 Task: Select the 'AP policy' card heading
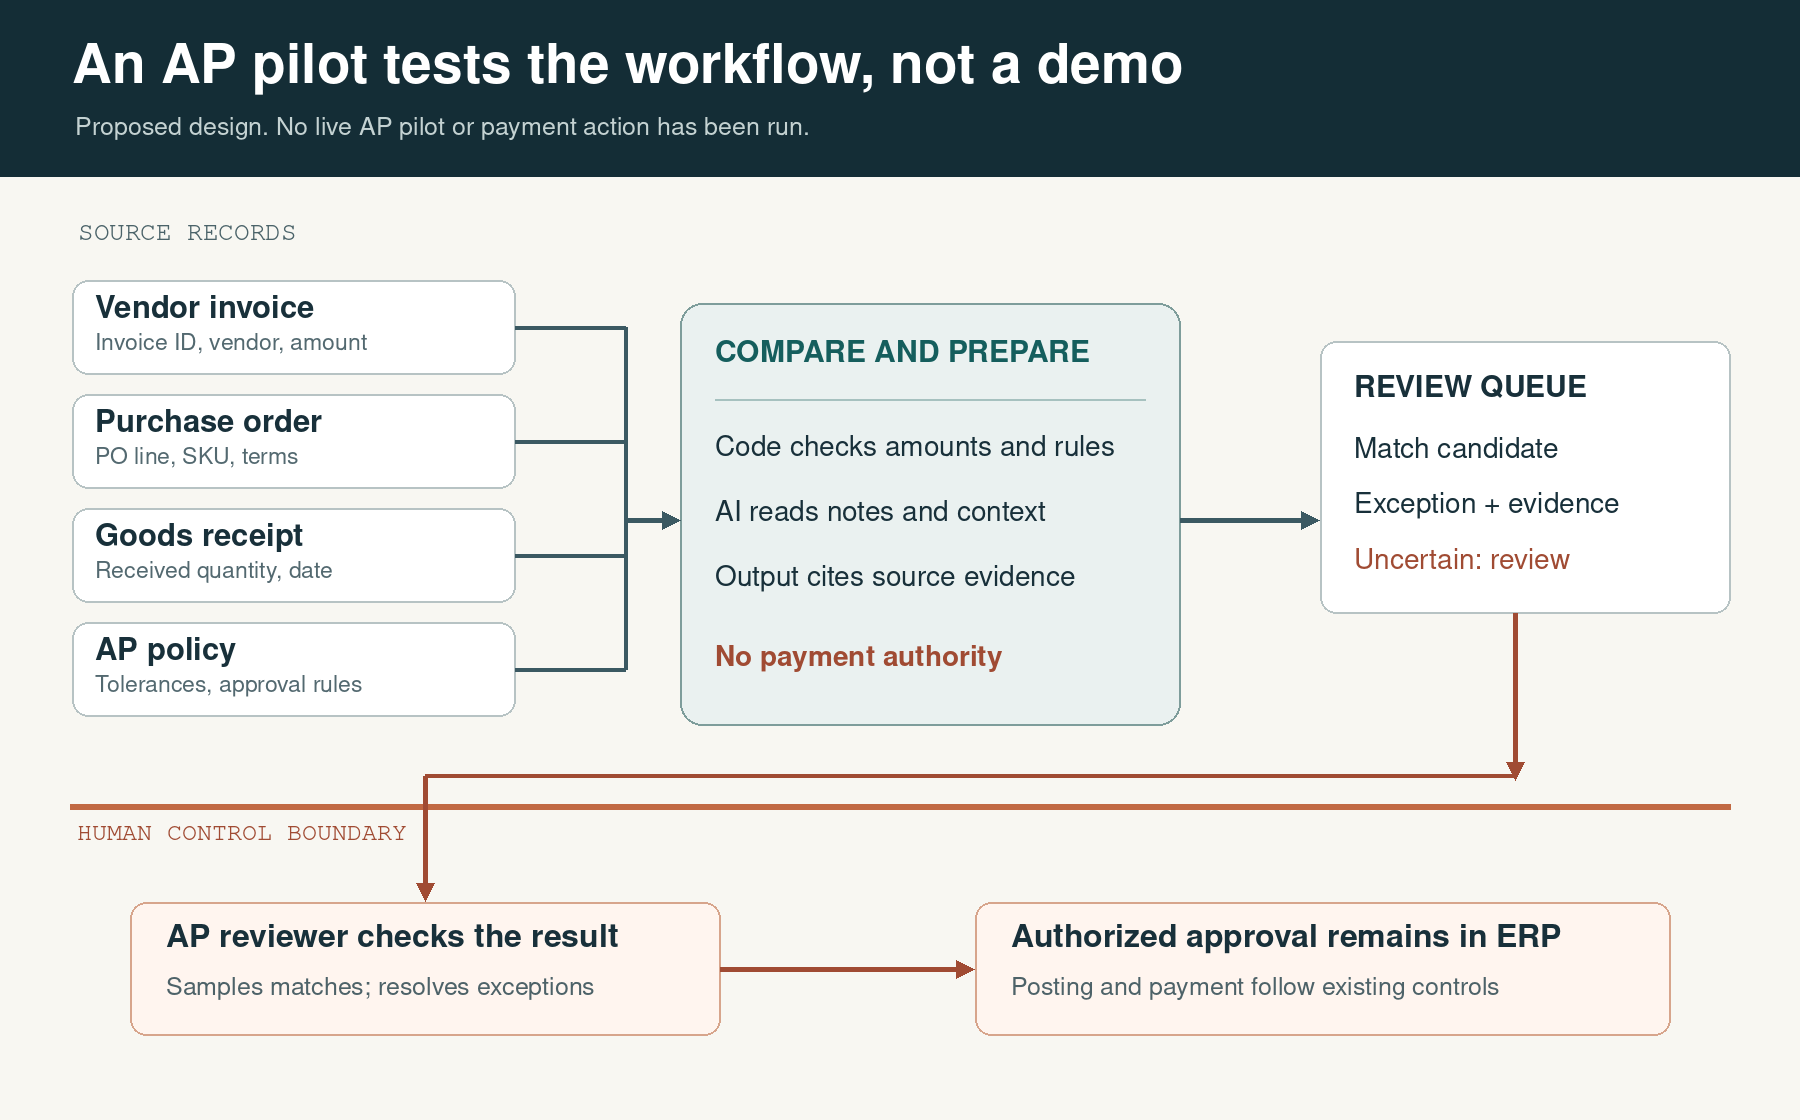pyautogui.click(x=165, y=649)
